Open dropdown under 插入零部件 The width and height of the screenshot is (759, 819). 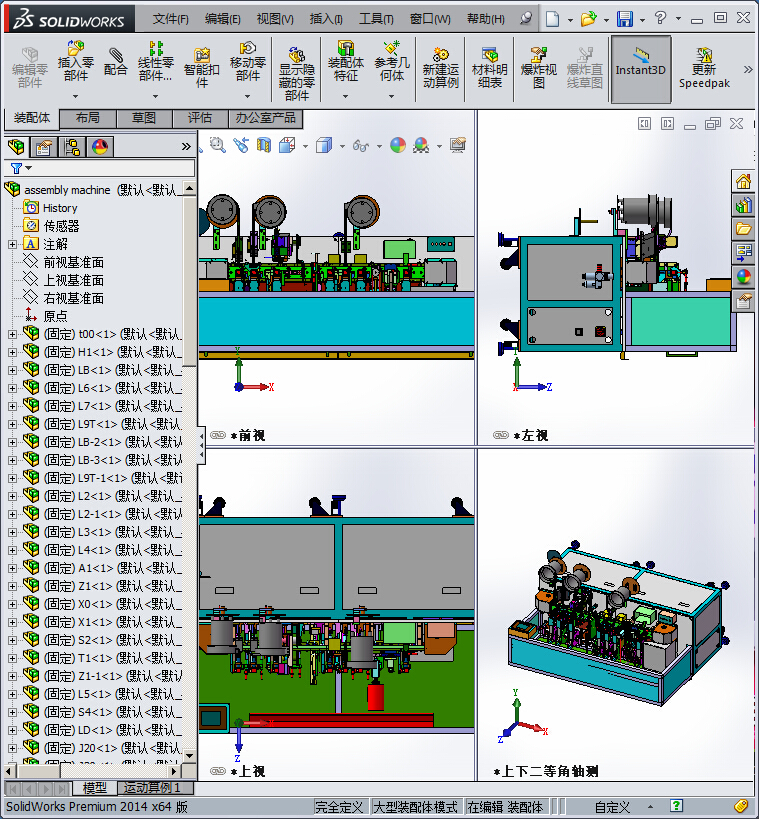coord(76,97)
